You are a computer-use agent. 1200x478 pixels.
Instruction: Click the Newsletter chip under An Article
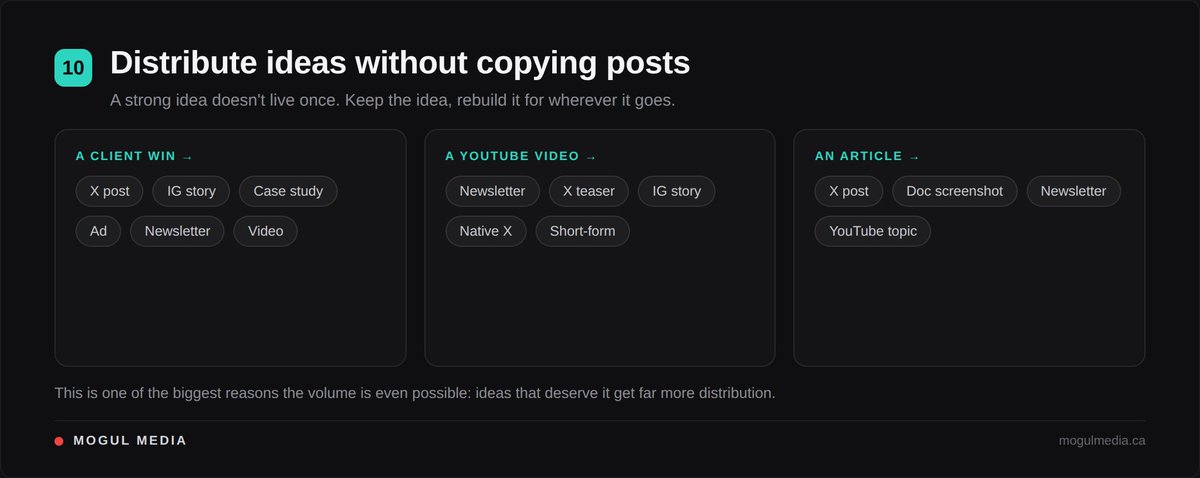(1074, 191)
